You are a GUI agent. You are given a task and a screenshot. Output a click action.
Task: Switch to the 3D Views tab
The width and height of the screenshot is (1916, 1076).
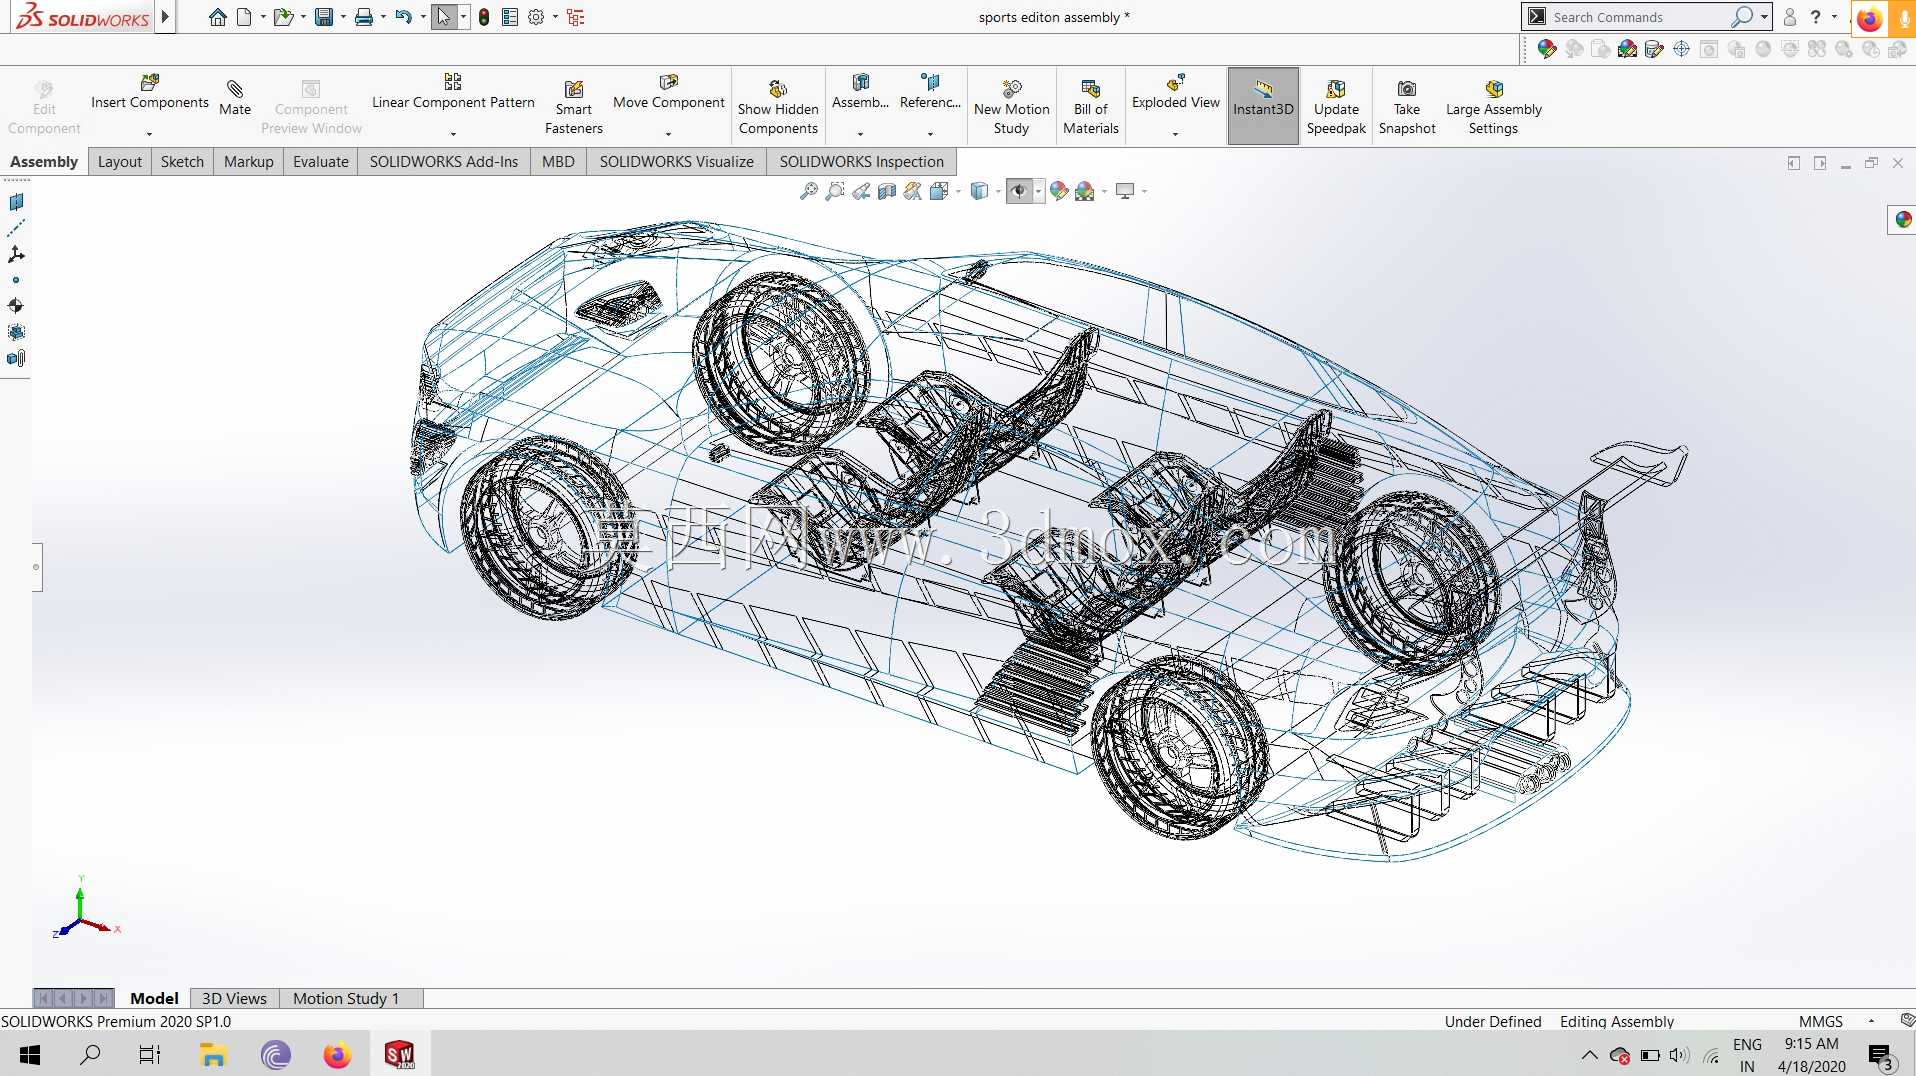[x=234, y=999]
